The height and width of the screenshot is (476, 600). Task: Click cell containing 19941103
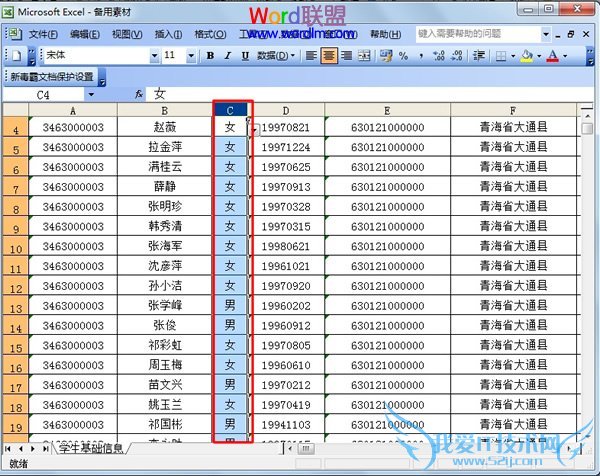[286, 424]
